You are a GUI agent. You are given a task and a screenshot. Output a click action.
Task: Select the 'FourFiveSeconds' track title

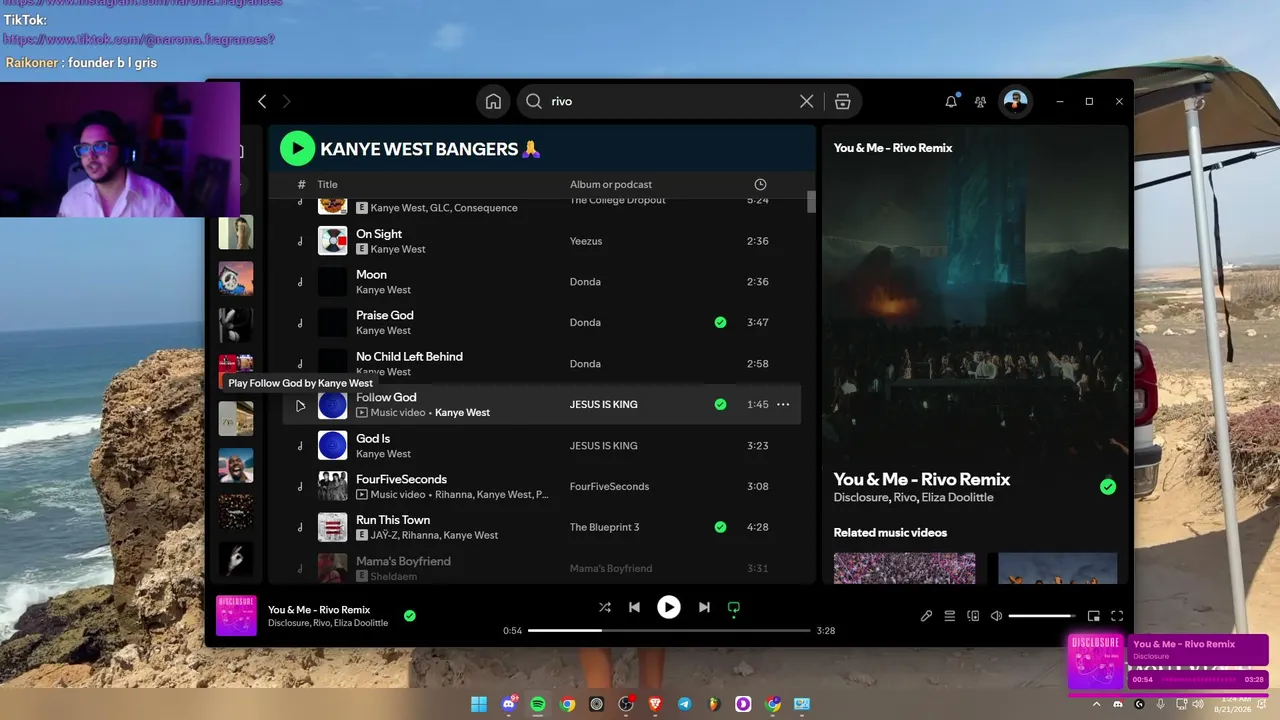[401, 480]
